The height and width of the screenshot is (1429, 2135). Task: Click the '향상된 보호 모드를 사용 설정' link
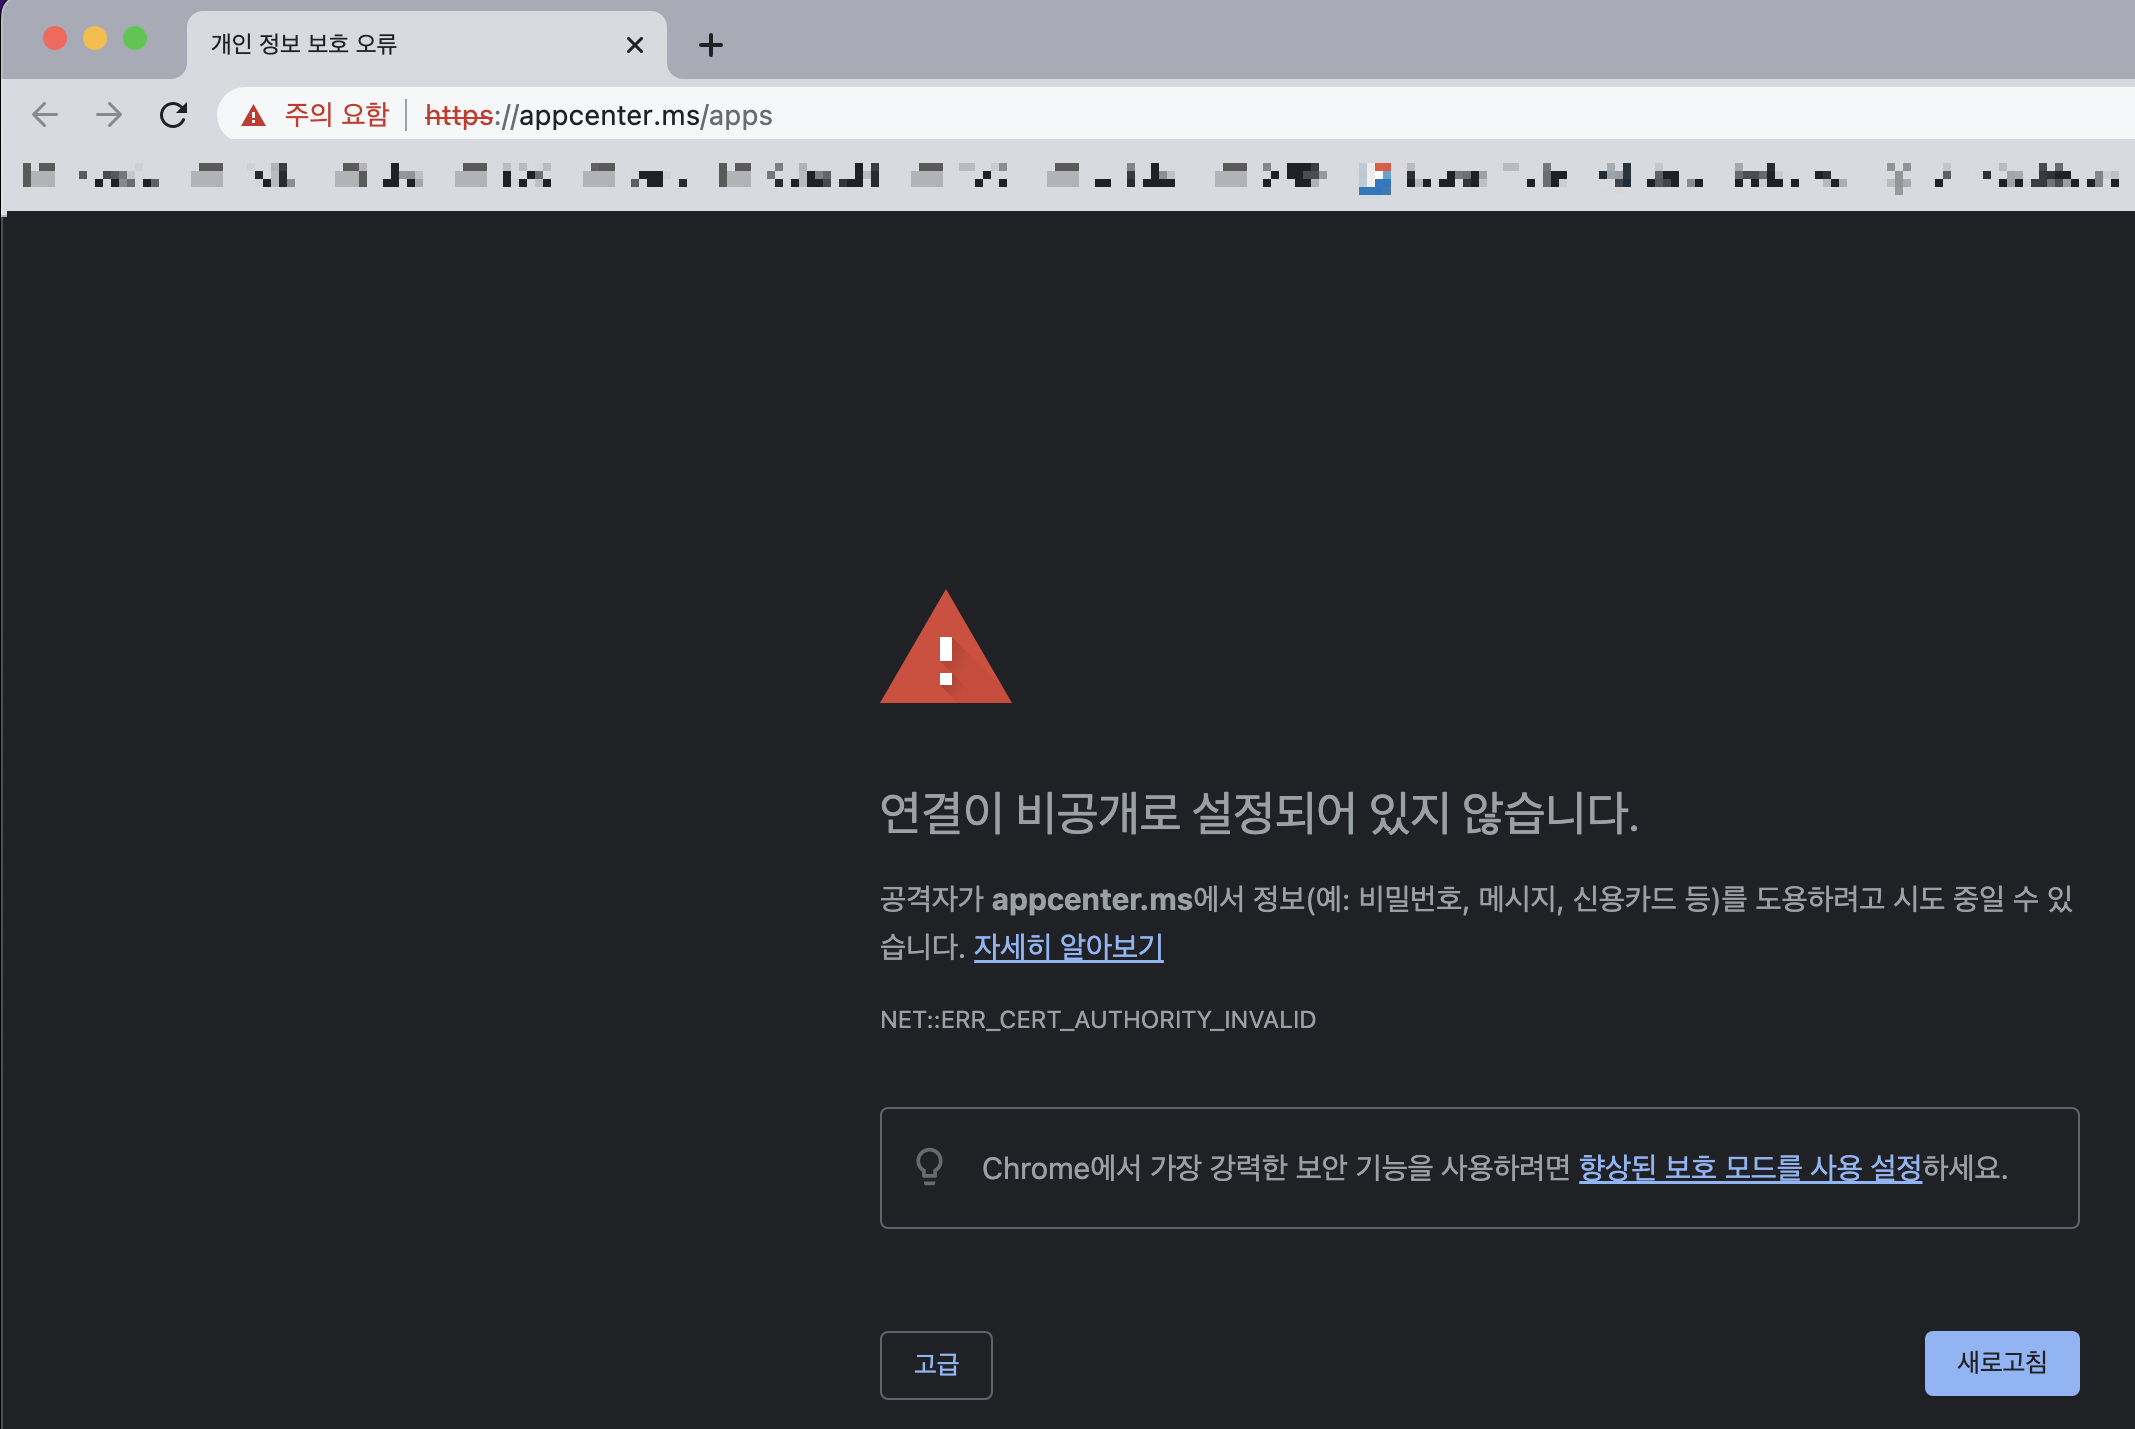[x=1749, y=1167]
